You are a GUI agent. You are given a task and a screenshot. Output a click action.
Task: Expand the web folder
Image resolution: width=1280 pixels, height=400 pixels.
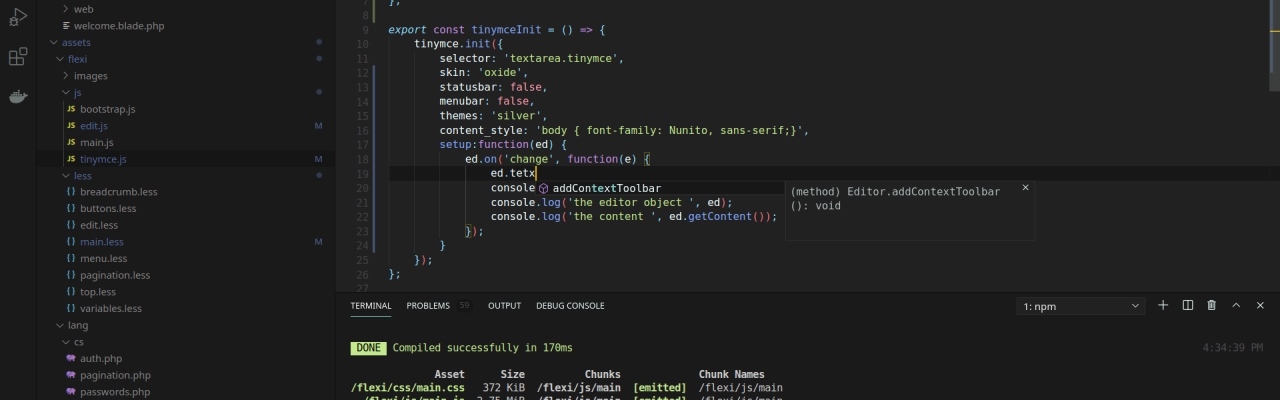click(83, 9)
